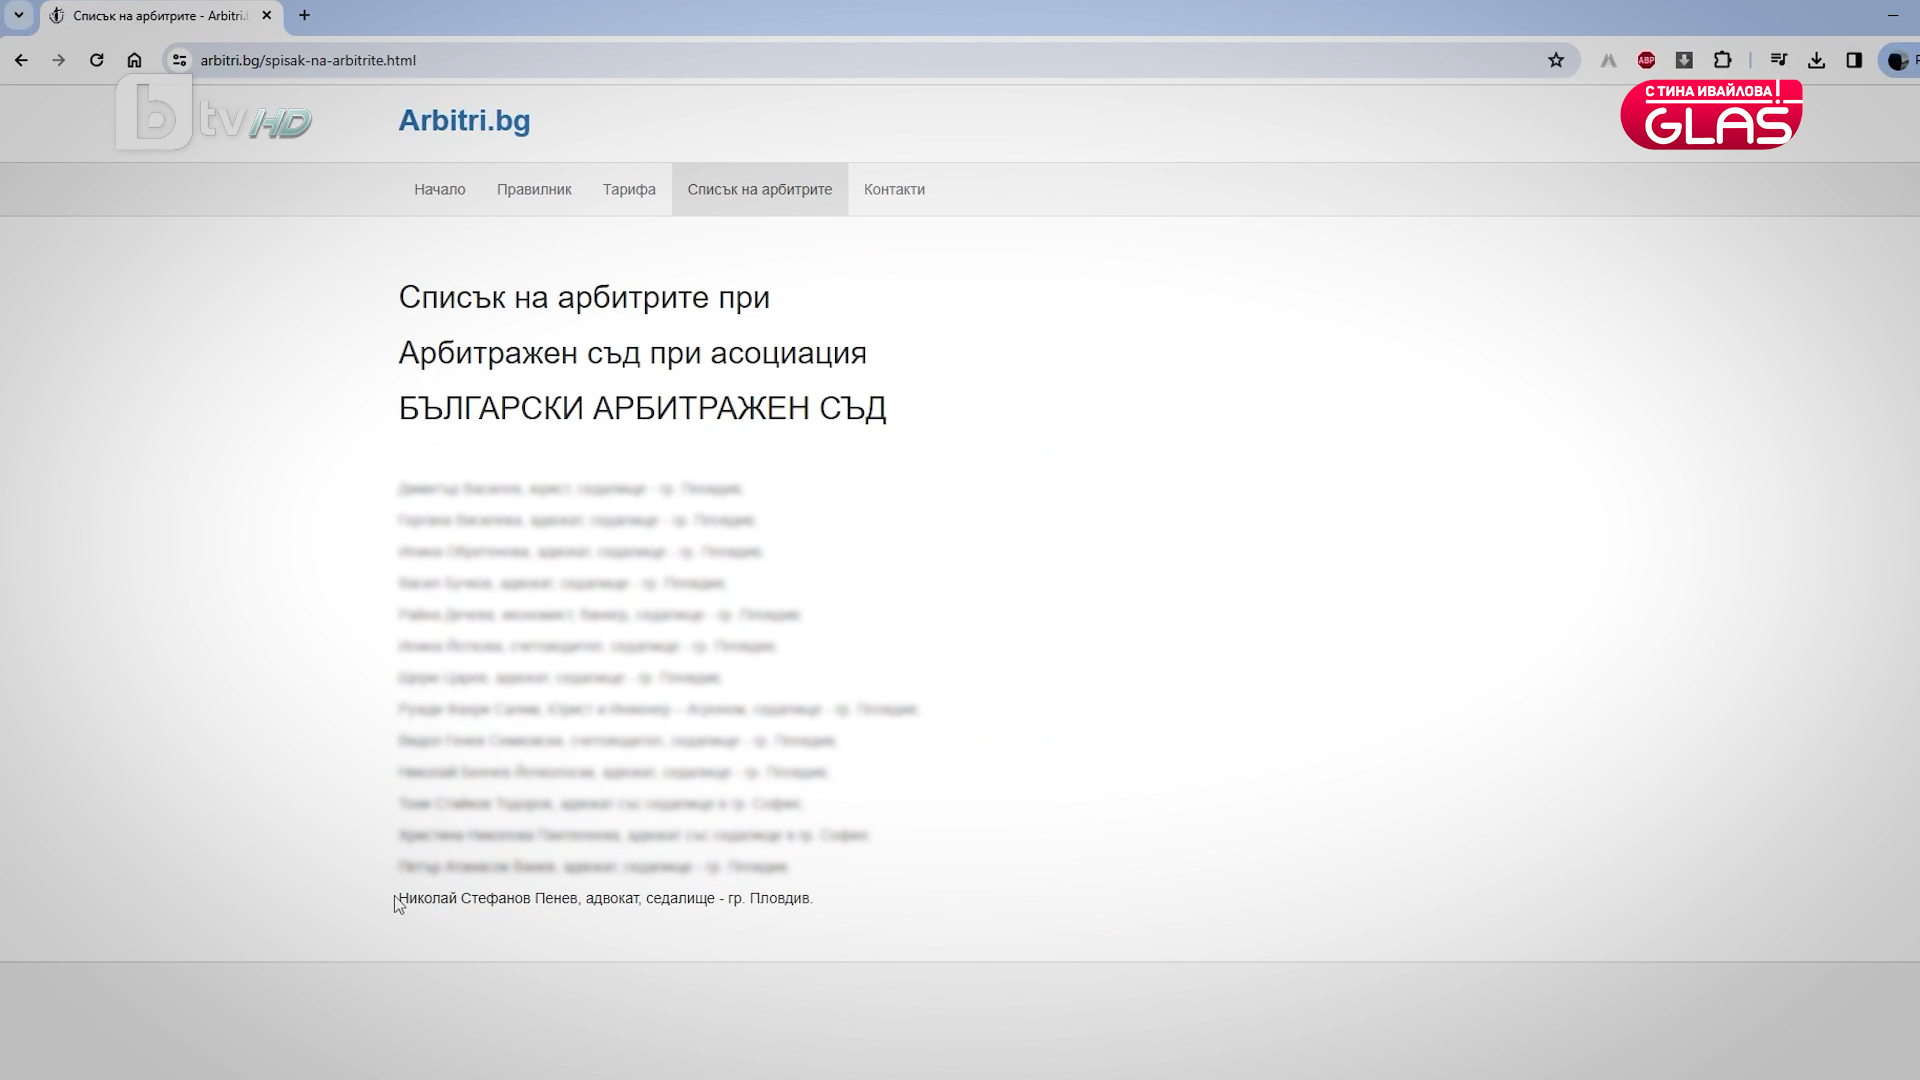Open the Extensions puzzle menu

point(1722,60)
